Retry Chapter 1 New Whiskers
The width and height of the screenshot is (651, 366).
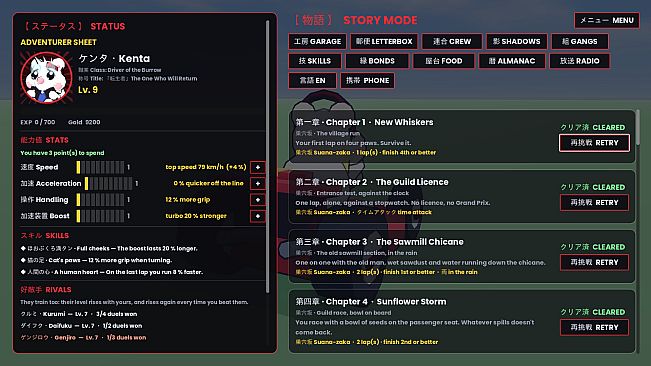tap(594, 143)
